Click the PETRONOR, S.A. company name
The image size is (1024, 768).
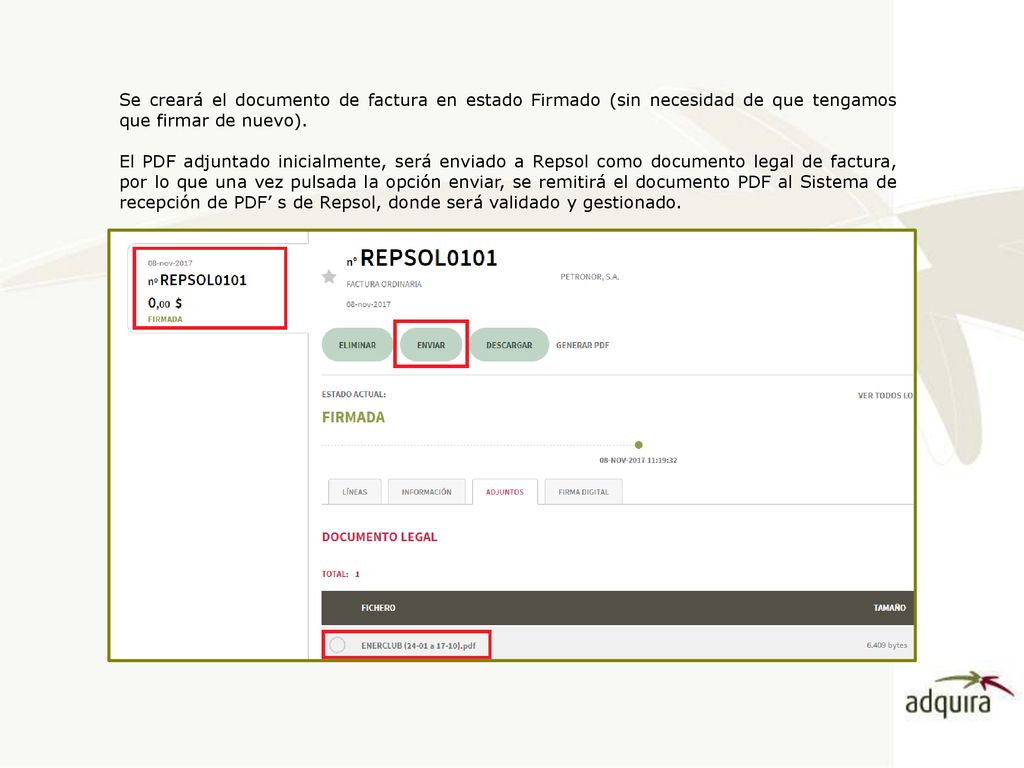coord(590,277)
